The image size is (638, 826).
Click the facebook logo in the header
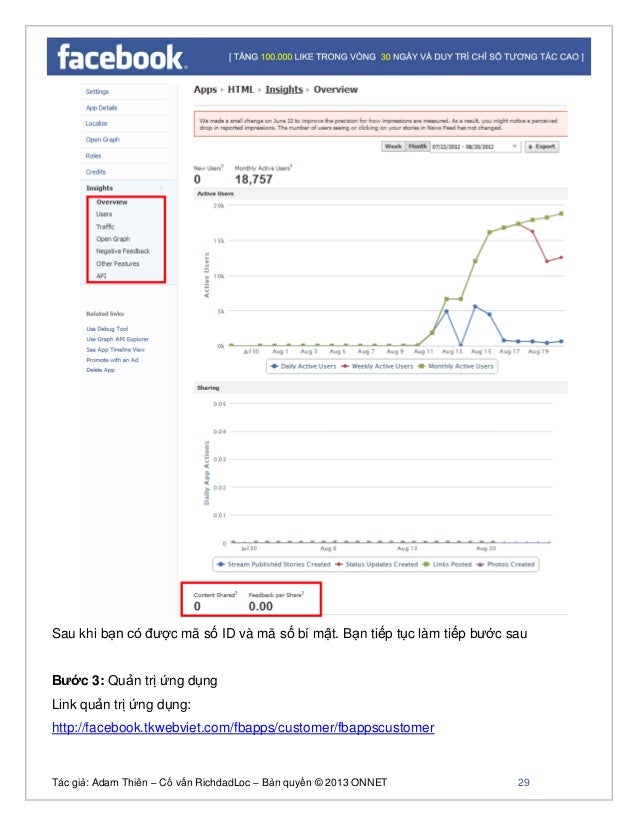[x=121, y=56]
